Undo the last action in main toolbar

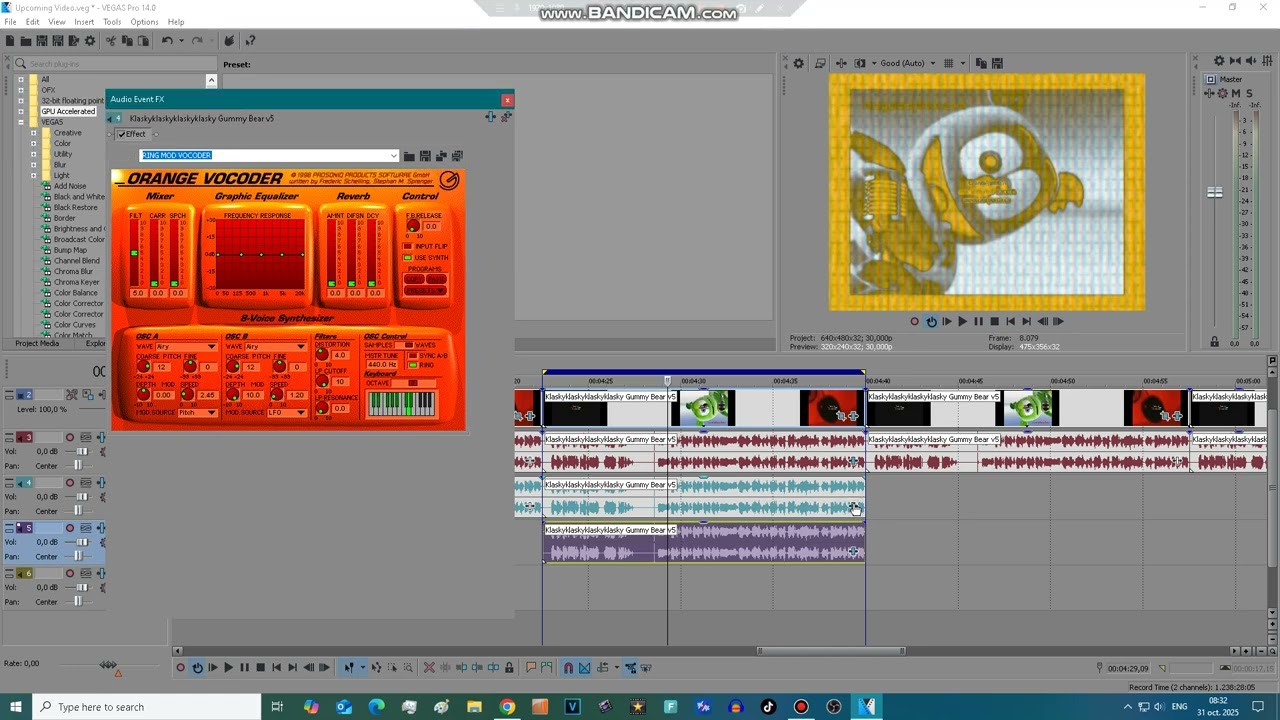(x=167, y=41)
